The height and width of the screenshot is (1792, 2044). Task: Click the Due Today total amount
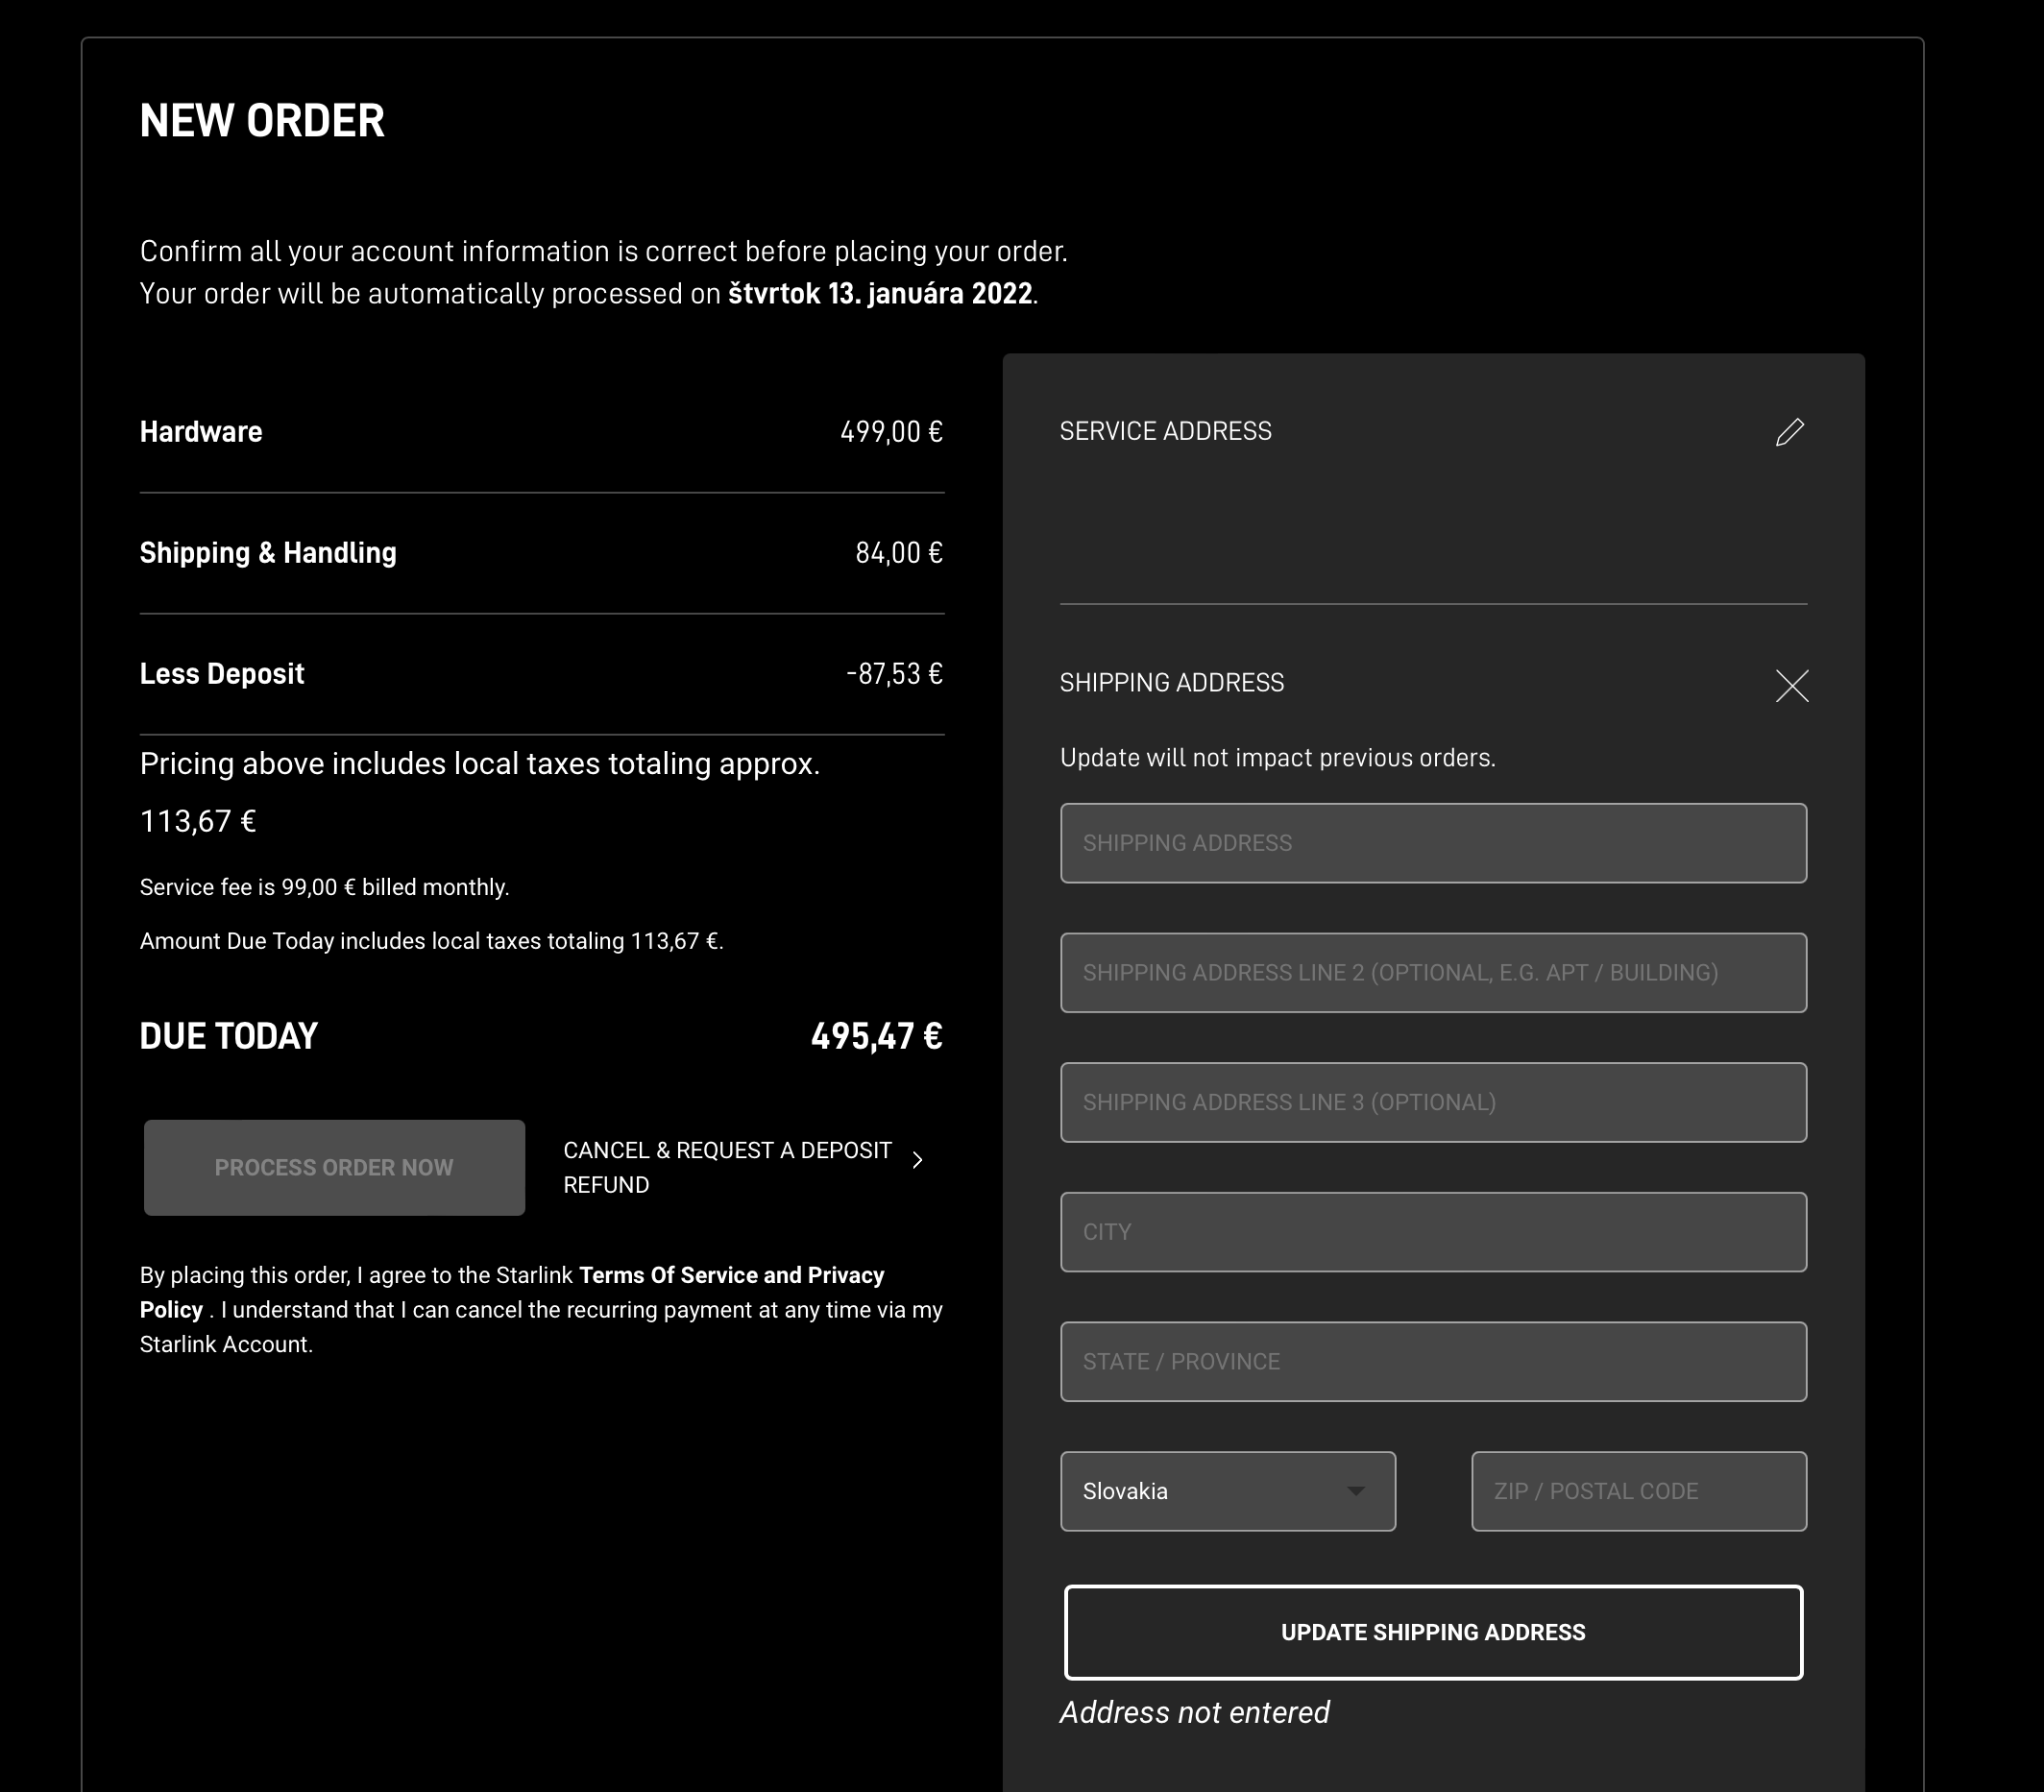[876, 1036]
